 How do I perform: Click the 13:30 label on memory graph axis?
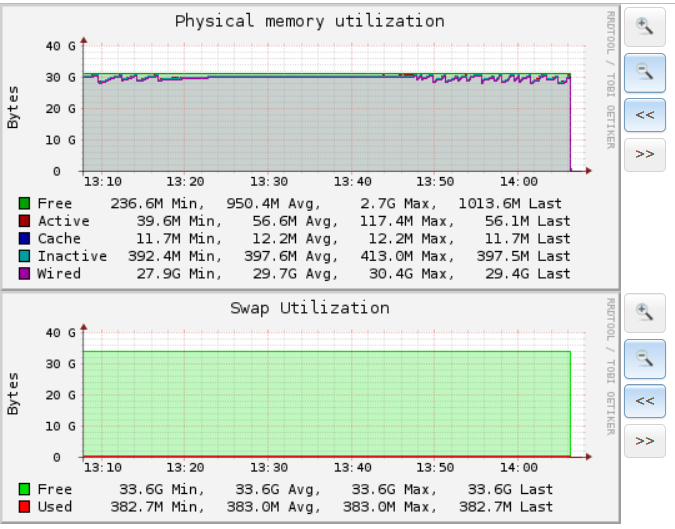tap(269, 182)
